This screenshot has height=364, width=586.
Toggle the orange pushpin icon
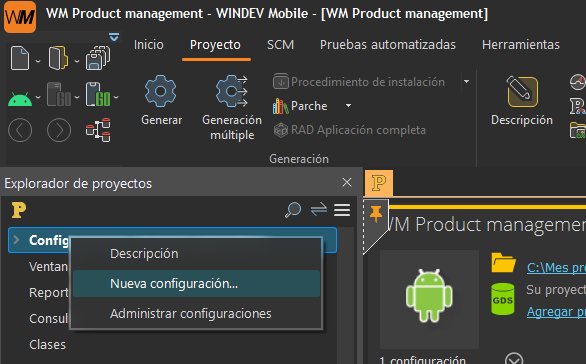pos(376,214)
